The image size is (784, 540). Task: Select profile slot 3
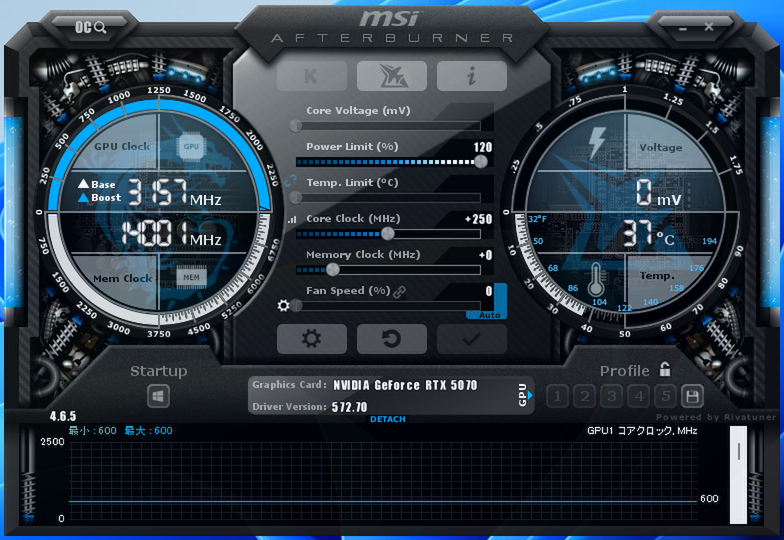coord(611,396)
